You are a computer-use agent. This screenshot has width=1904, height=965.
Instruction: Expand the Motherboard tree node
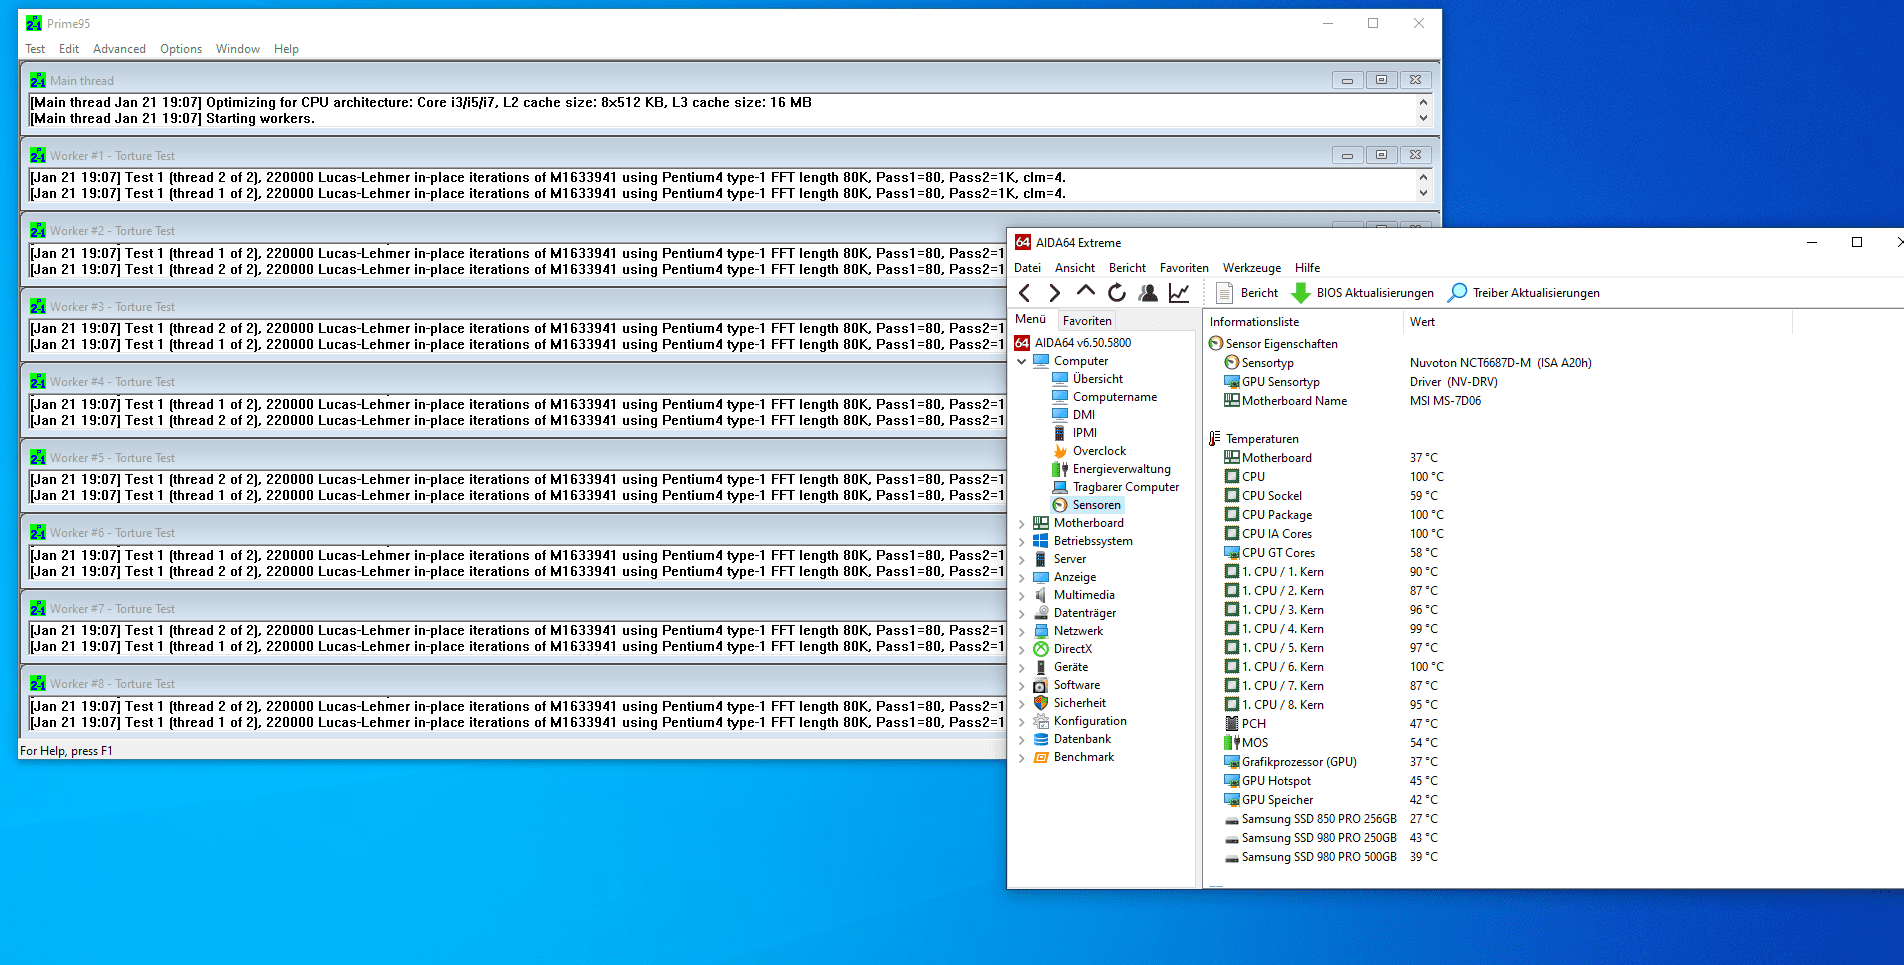[x=1021, y=523]
